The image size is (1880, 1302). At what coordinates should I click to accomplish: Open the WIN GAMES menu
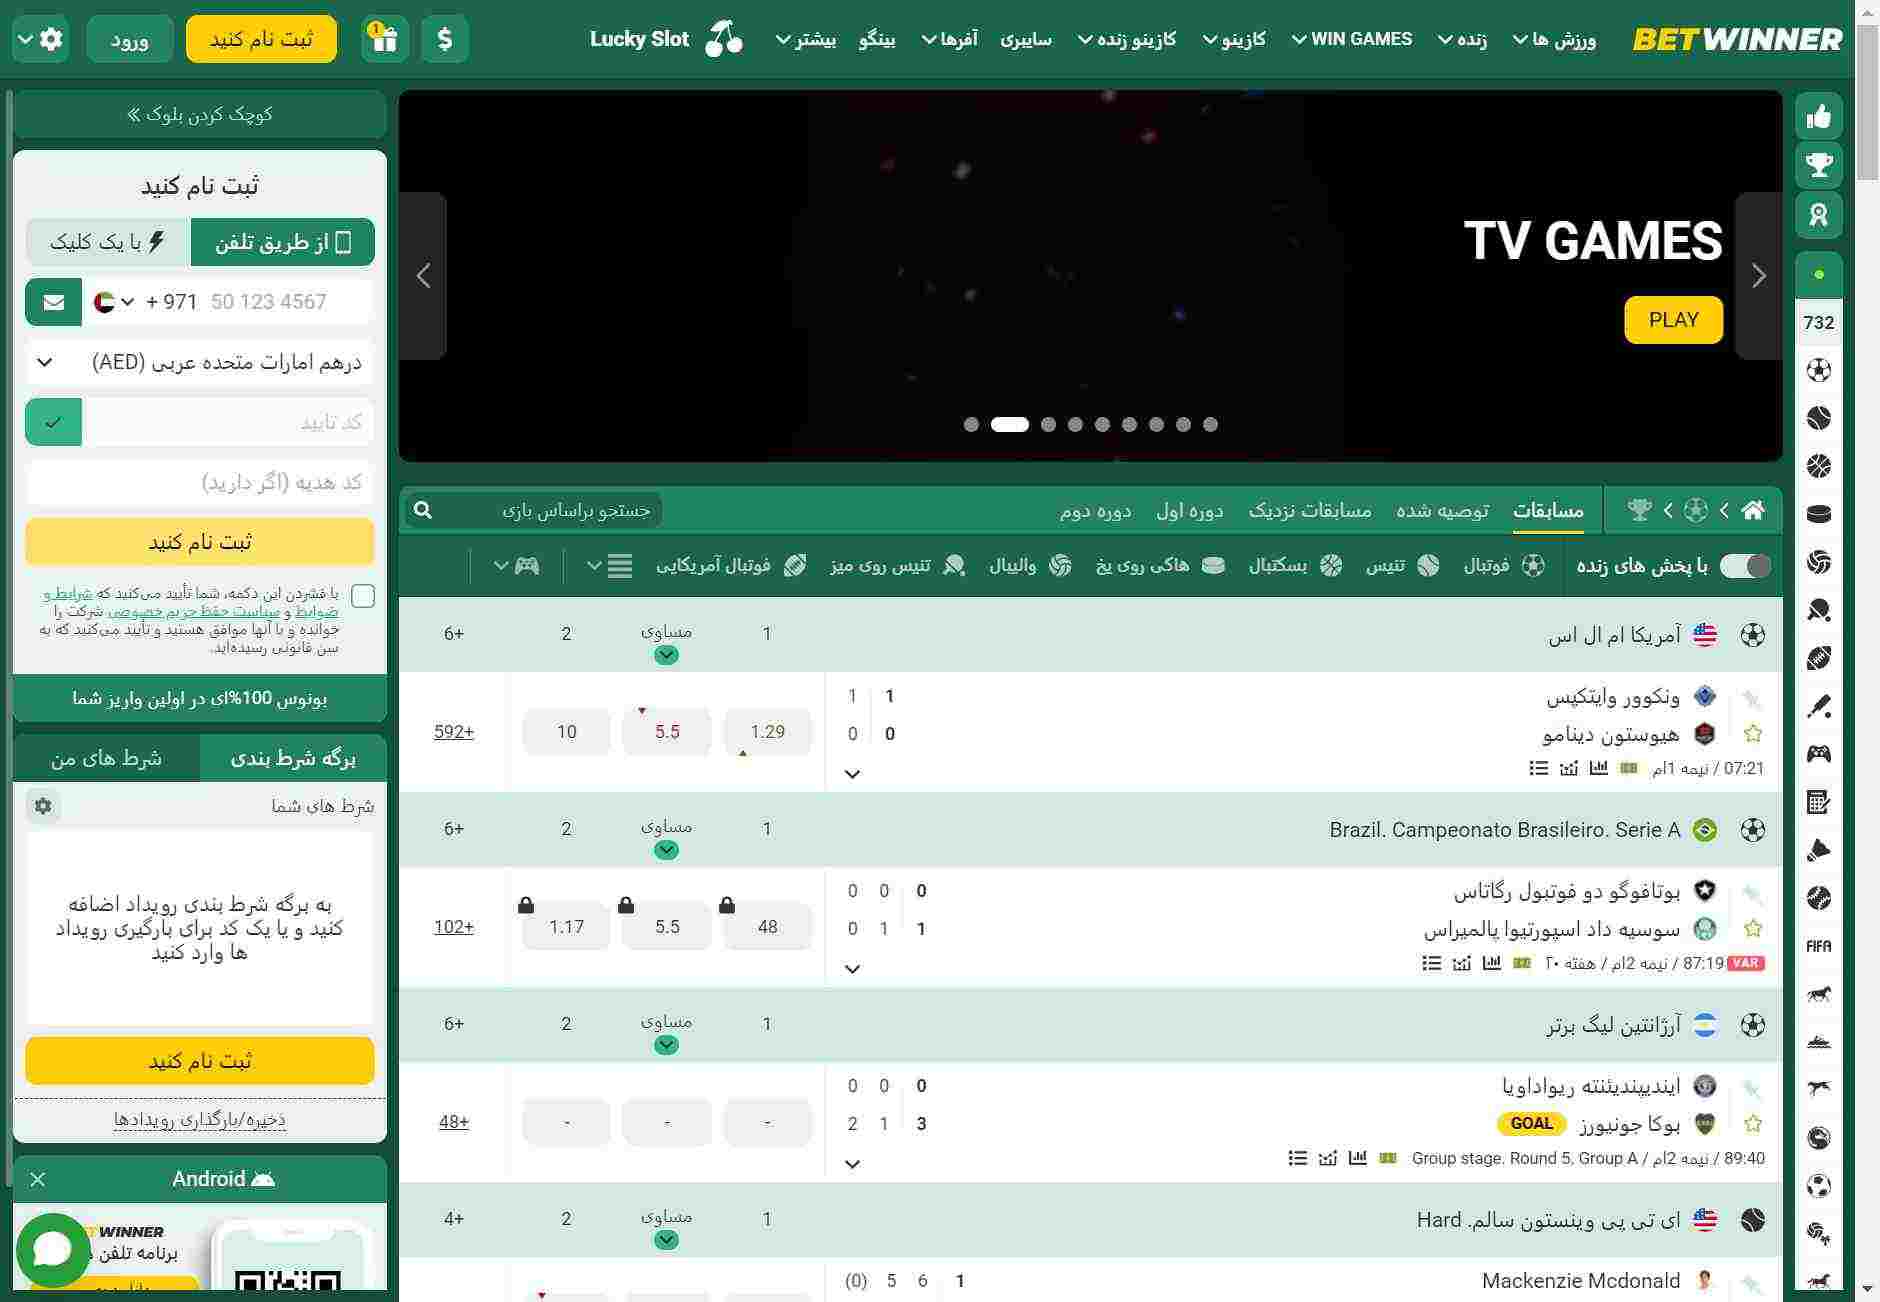tap(1351, 39)
